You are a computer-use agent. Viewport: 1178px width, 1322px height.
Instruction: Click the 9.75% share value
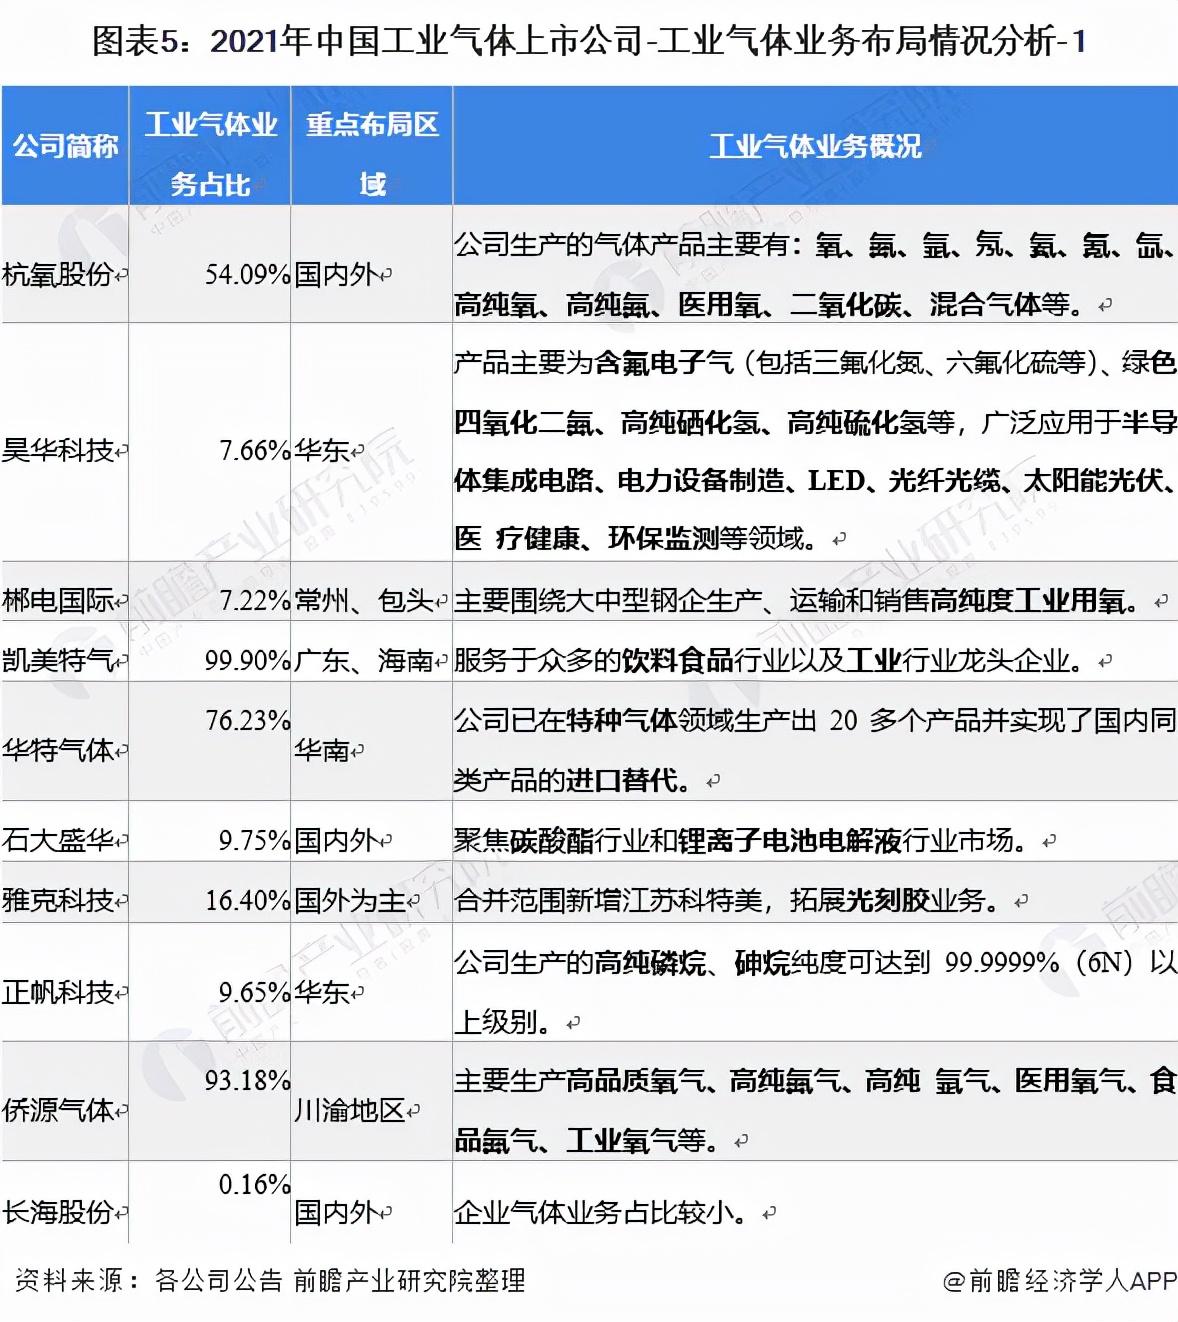pos(254,840)
